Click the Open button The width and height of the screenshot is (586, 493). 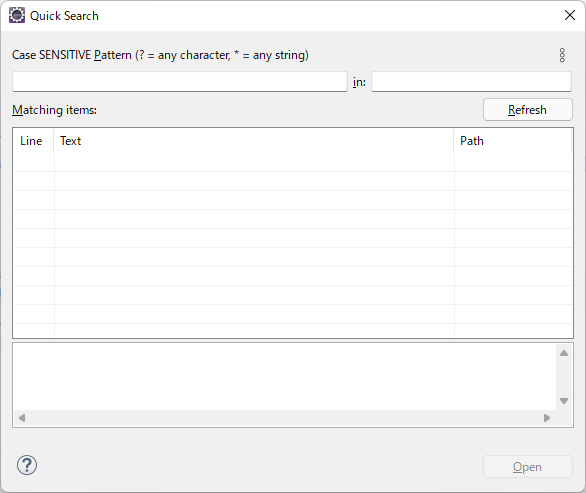tap(528, 466)
